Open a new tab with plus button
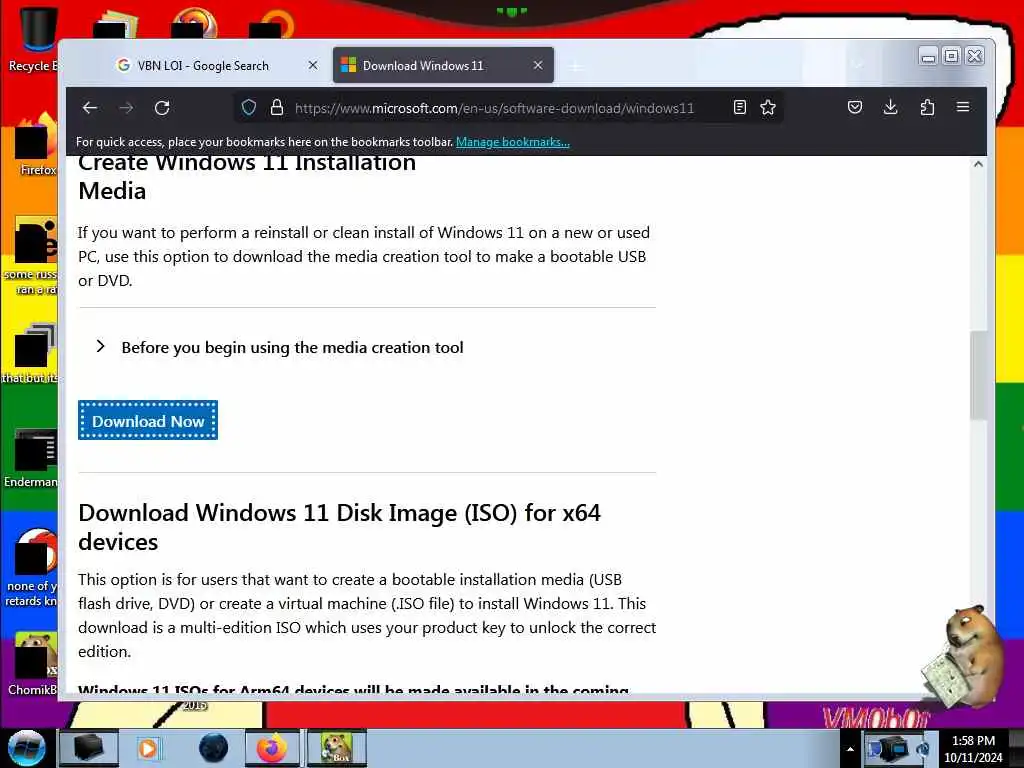 tap(575, 66)
